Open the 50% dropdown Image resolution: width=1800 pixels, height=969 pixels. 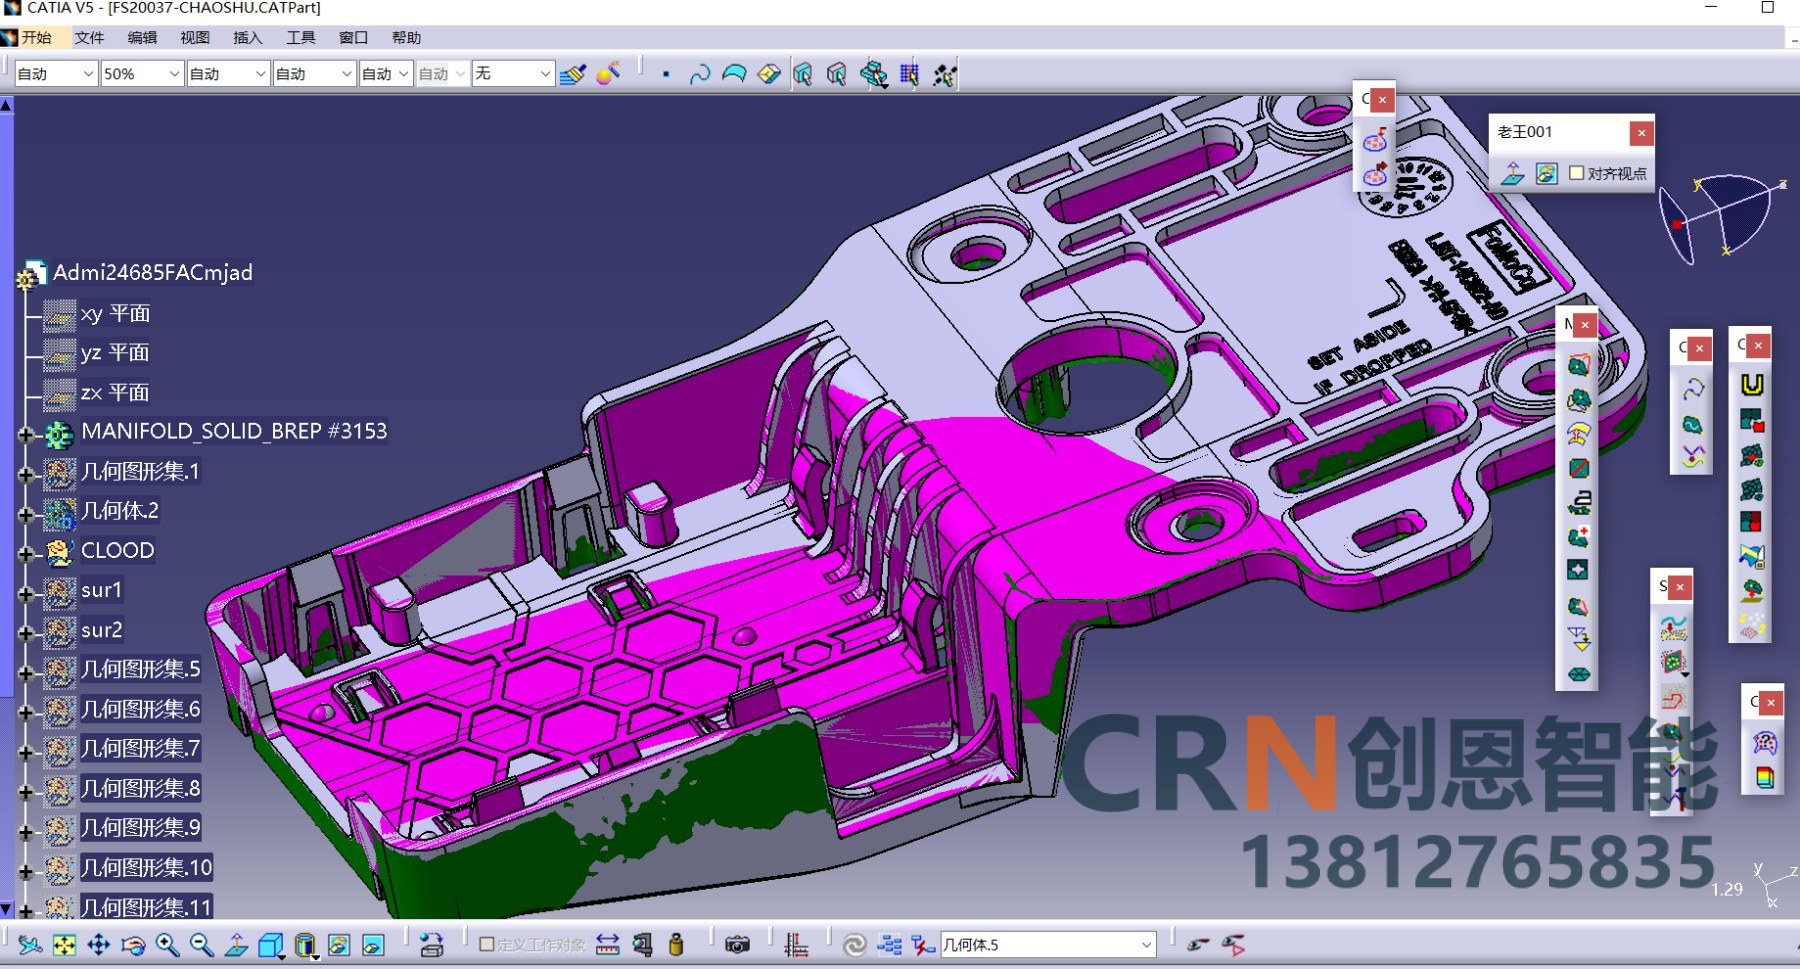(142, 74)
